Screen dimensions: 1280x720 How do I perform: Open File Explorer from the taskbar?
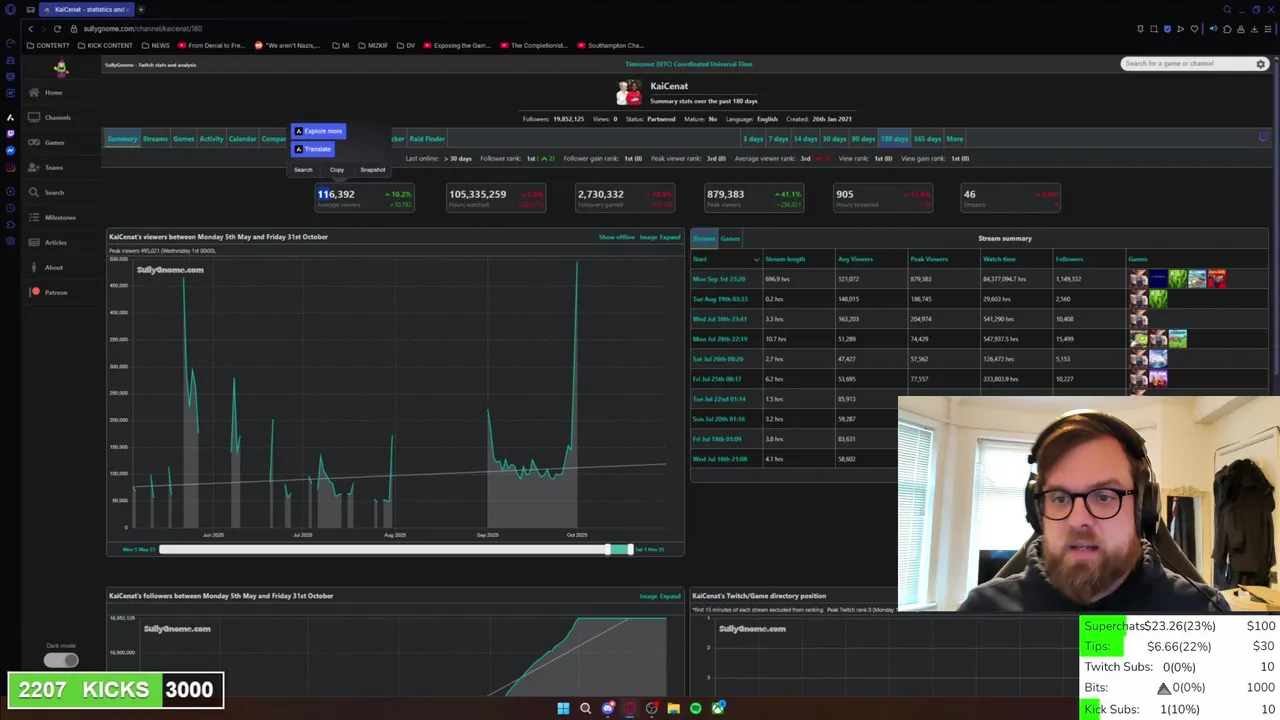point(674,709)
